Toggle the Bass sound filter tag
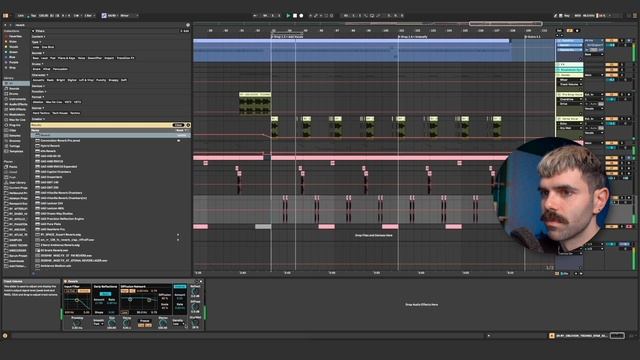Screen dimensions: 640x360 pos(36,58)
